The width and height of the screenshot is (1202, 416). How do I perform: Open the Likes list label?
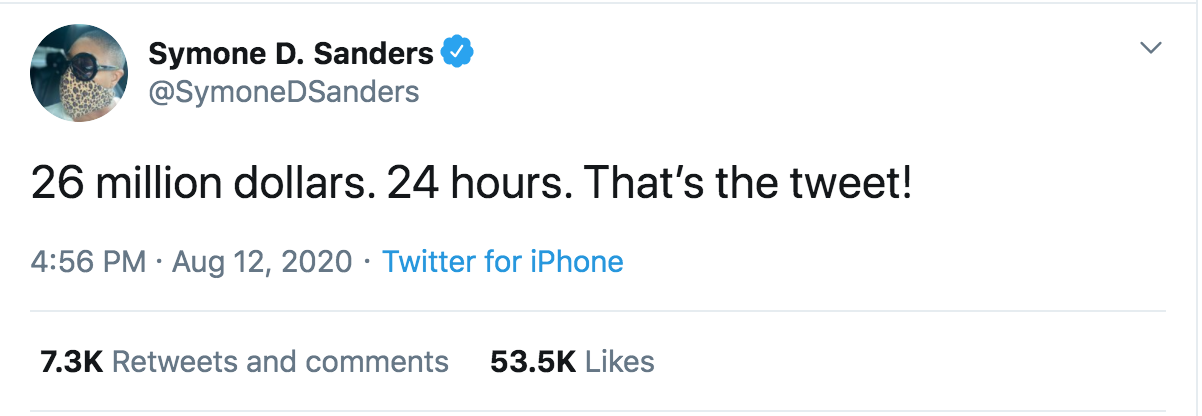coord(620,361)
